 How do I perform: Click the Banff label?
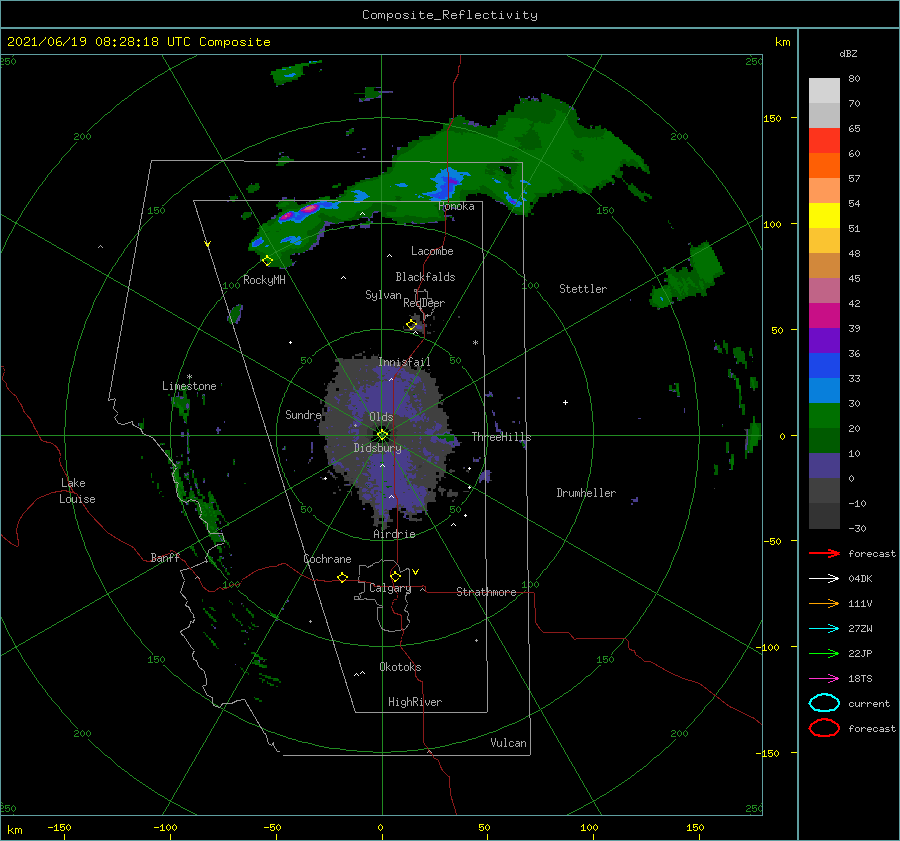tap(165, 557)
